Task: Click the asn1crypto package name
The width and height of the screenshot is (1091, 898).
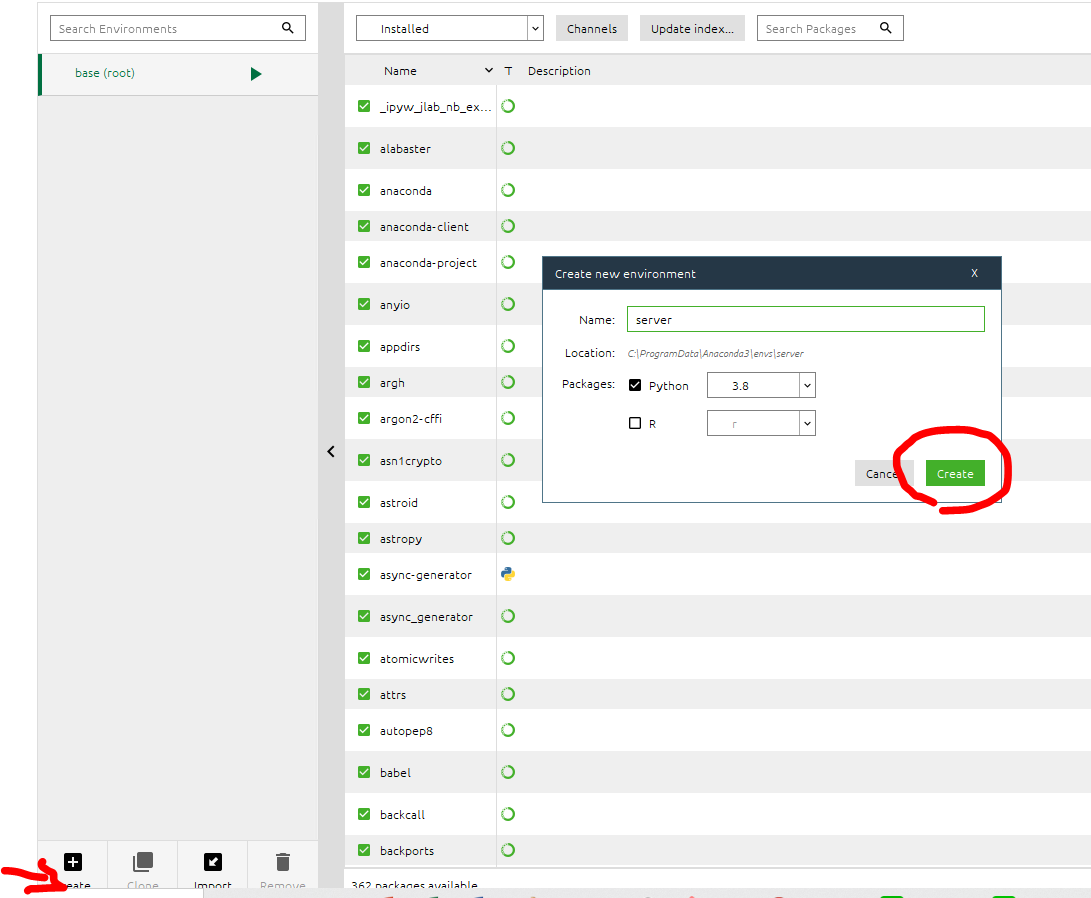Action: pos(411,461)
